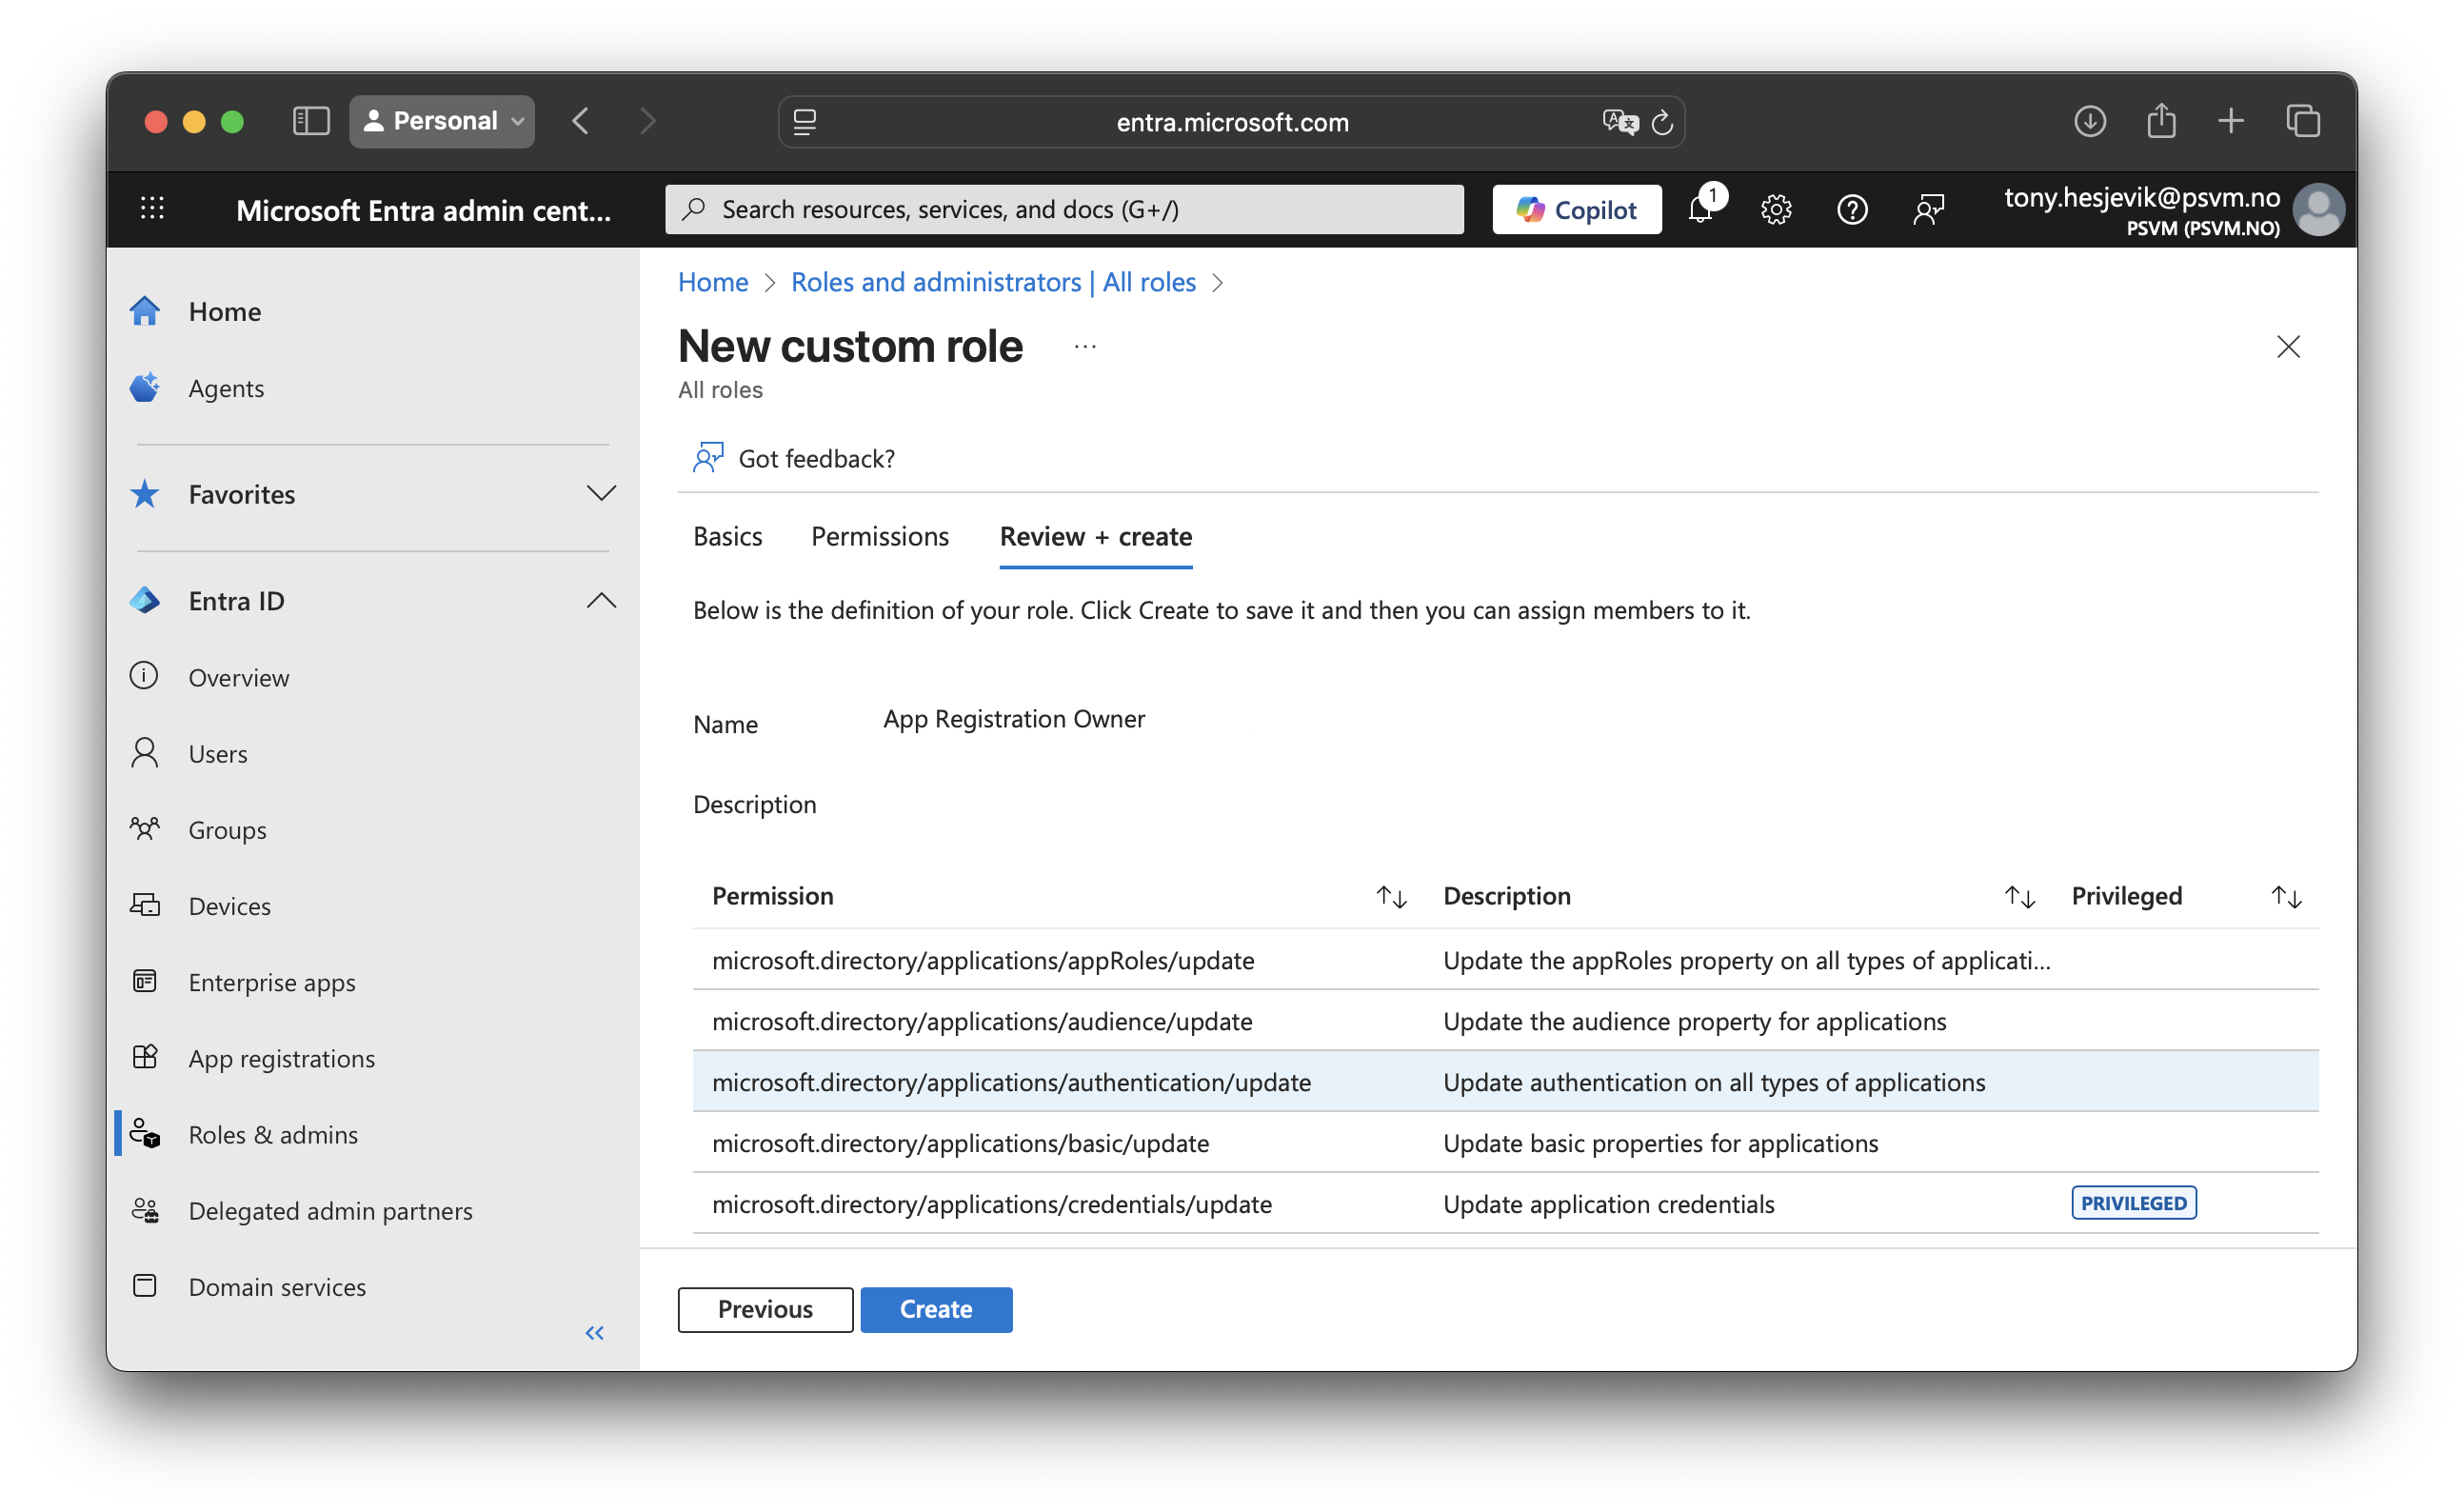Screen dimensions: 2464x1512
Task: Select the audience/update permission row
Action: [x=1505, y=1021]
